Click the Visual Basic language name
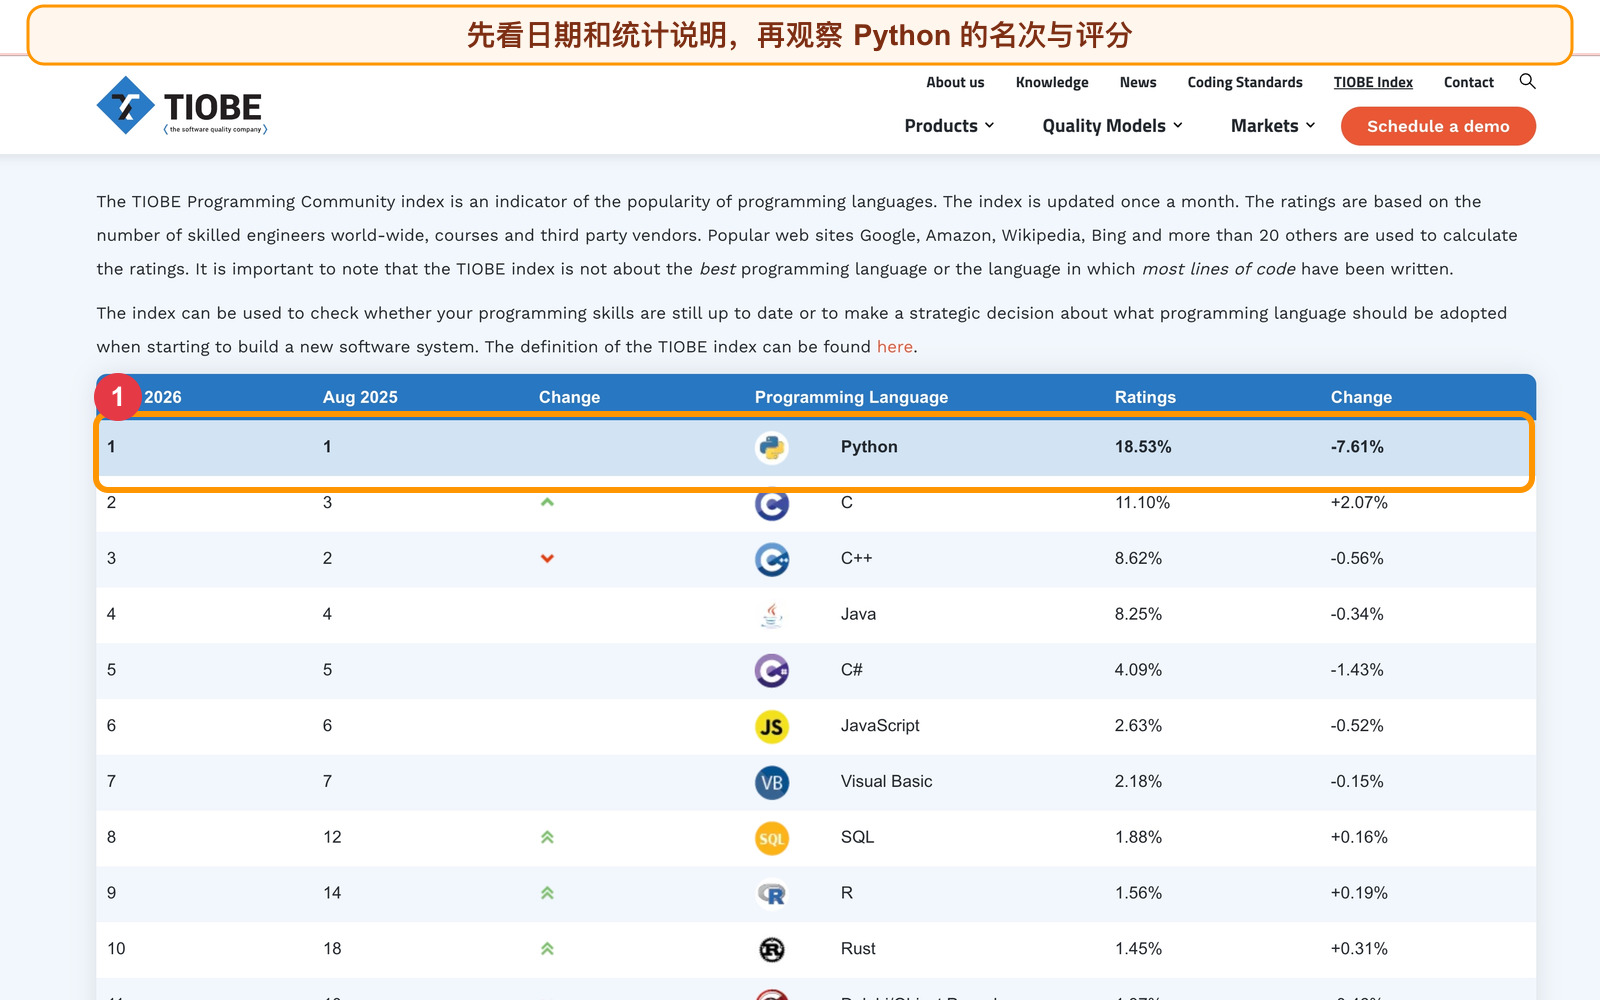 coord(886,781)
